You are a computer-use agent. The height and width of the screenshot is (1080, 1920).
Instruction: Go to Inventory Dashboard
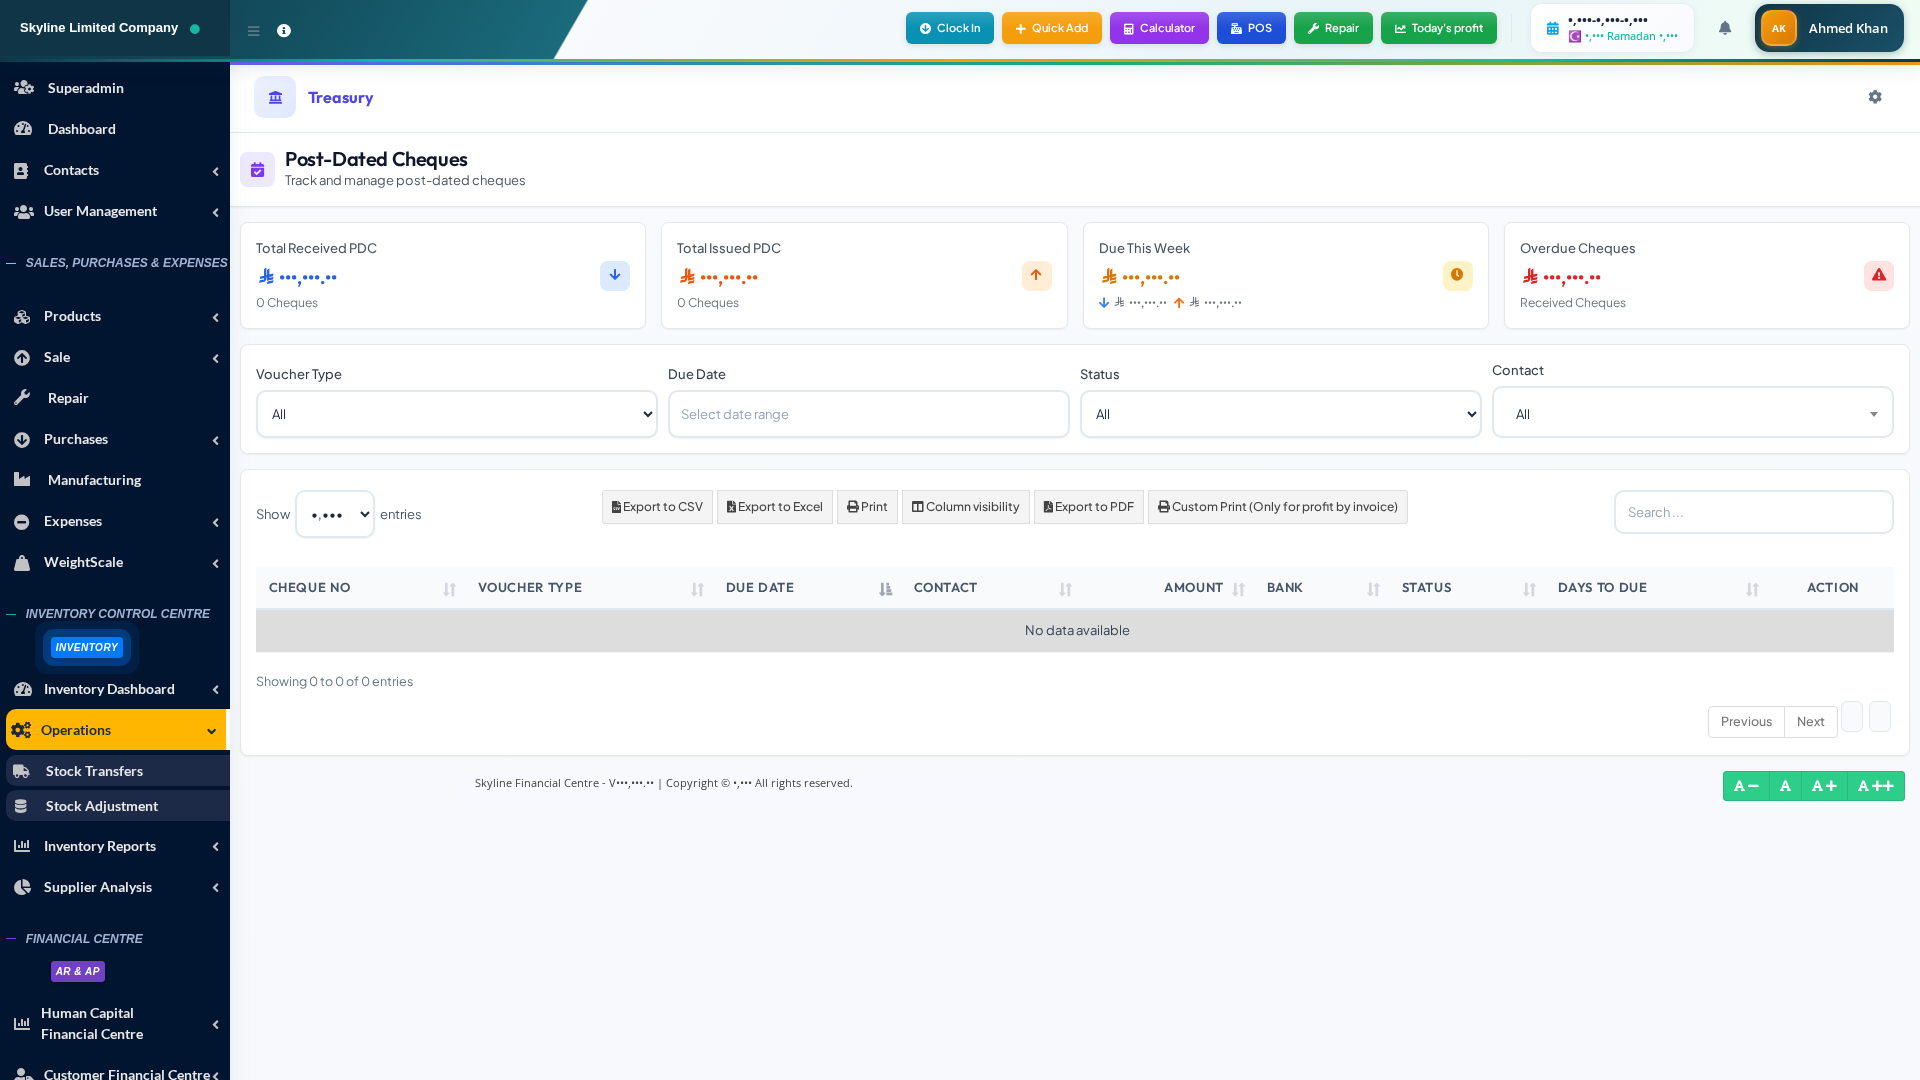[x=108, y=689]
